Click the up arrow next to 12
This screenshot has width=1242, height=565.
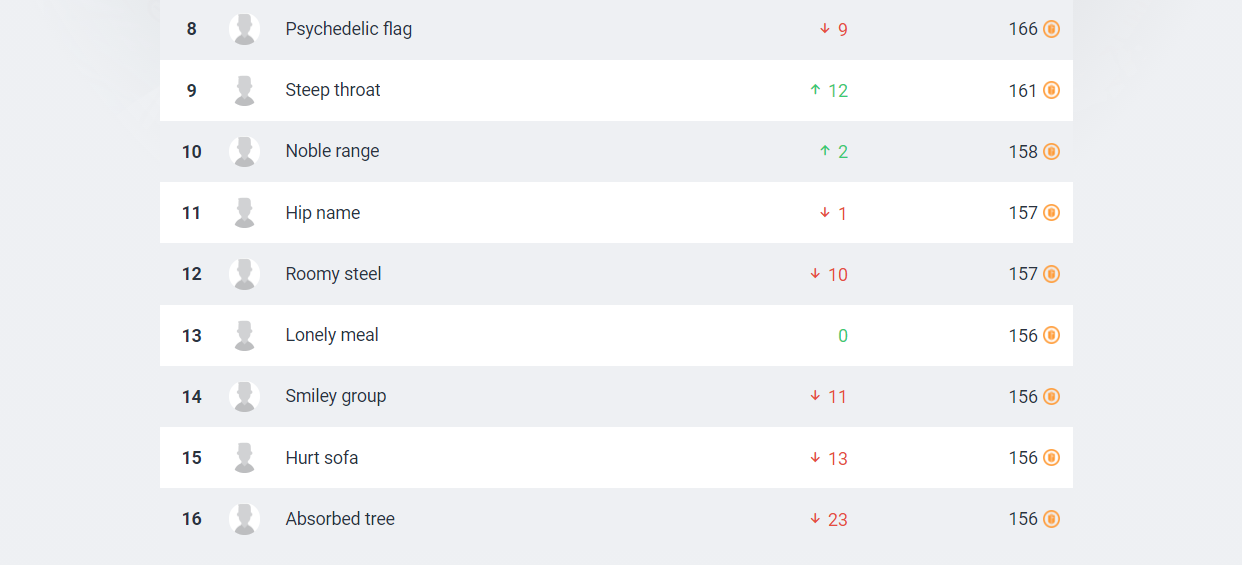(x=815, y=90)
